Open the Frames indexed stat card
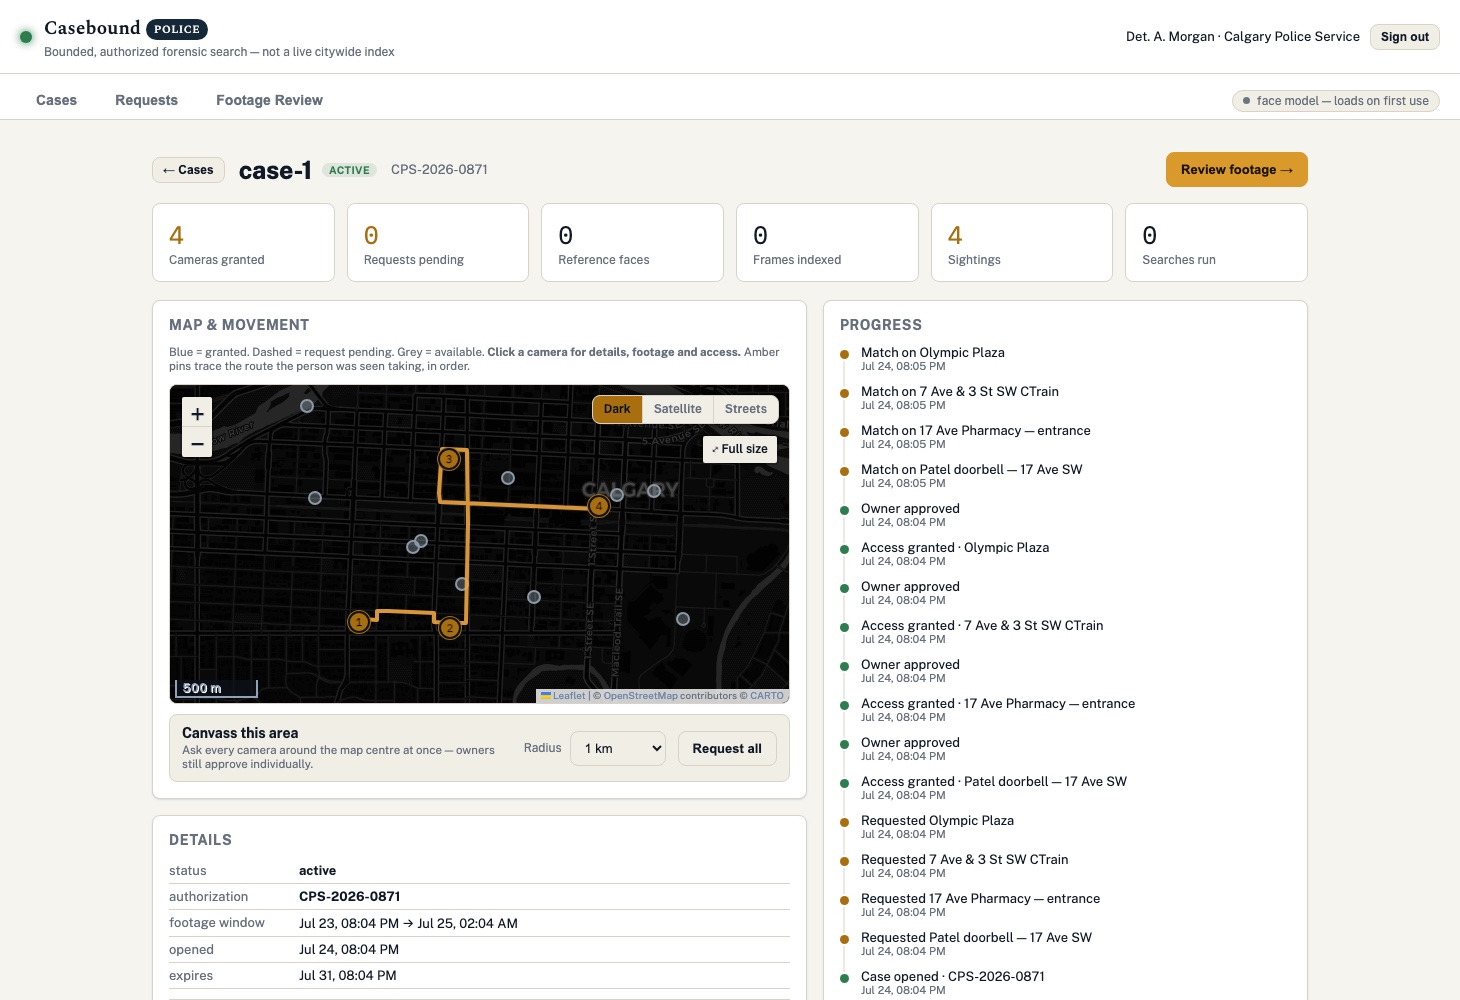 tap(827, 243)
